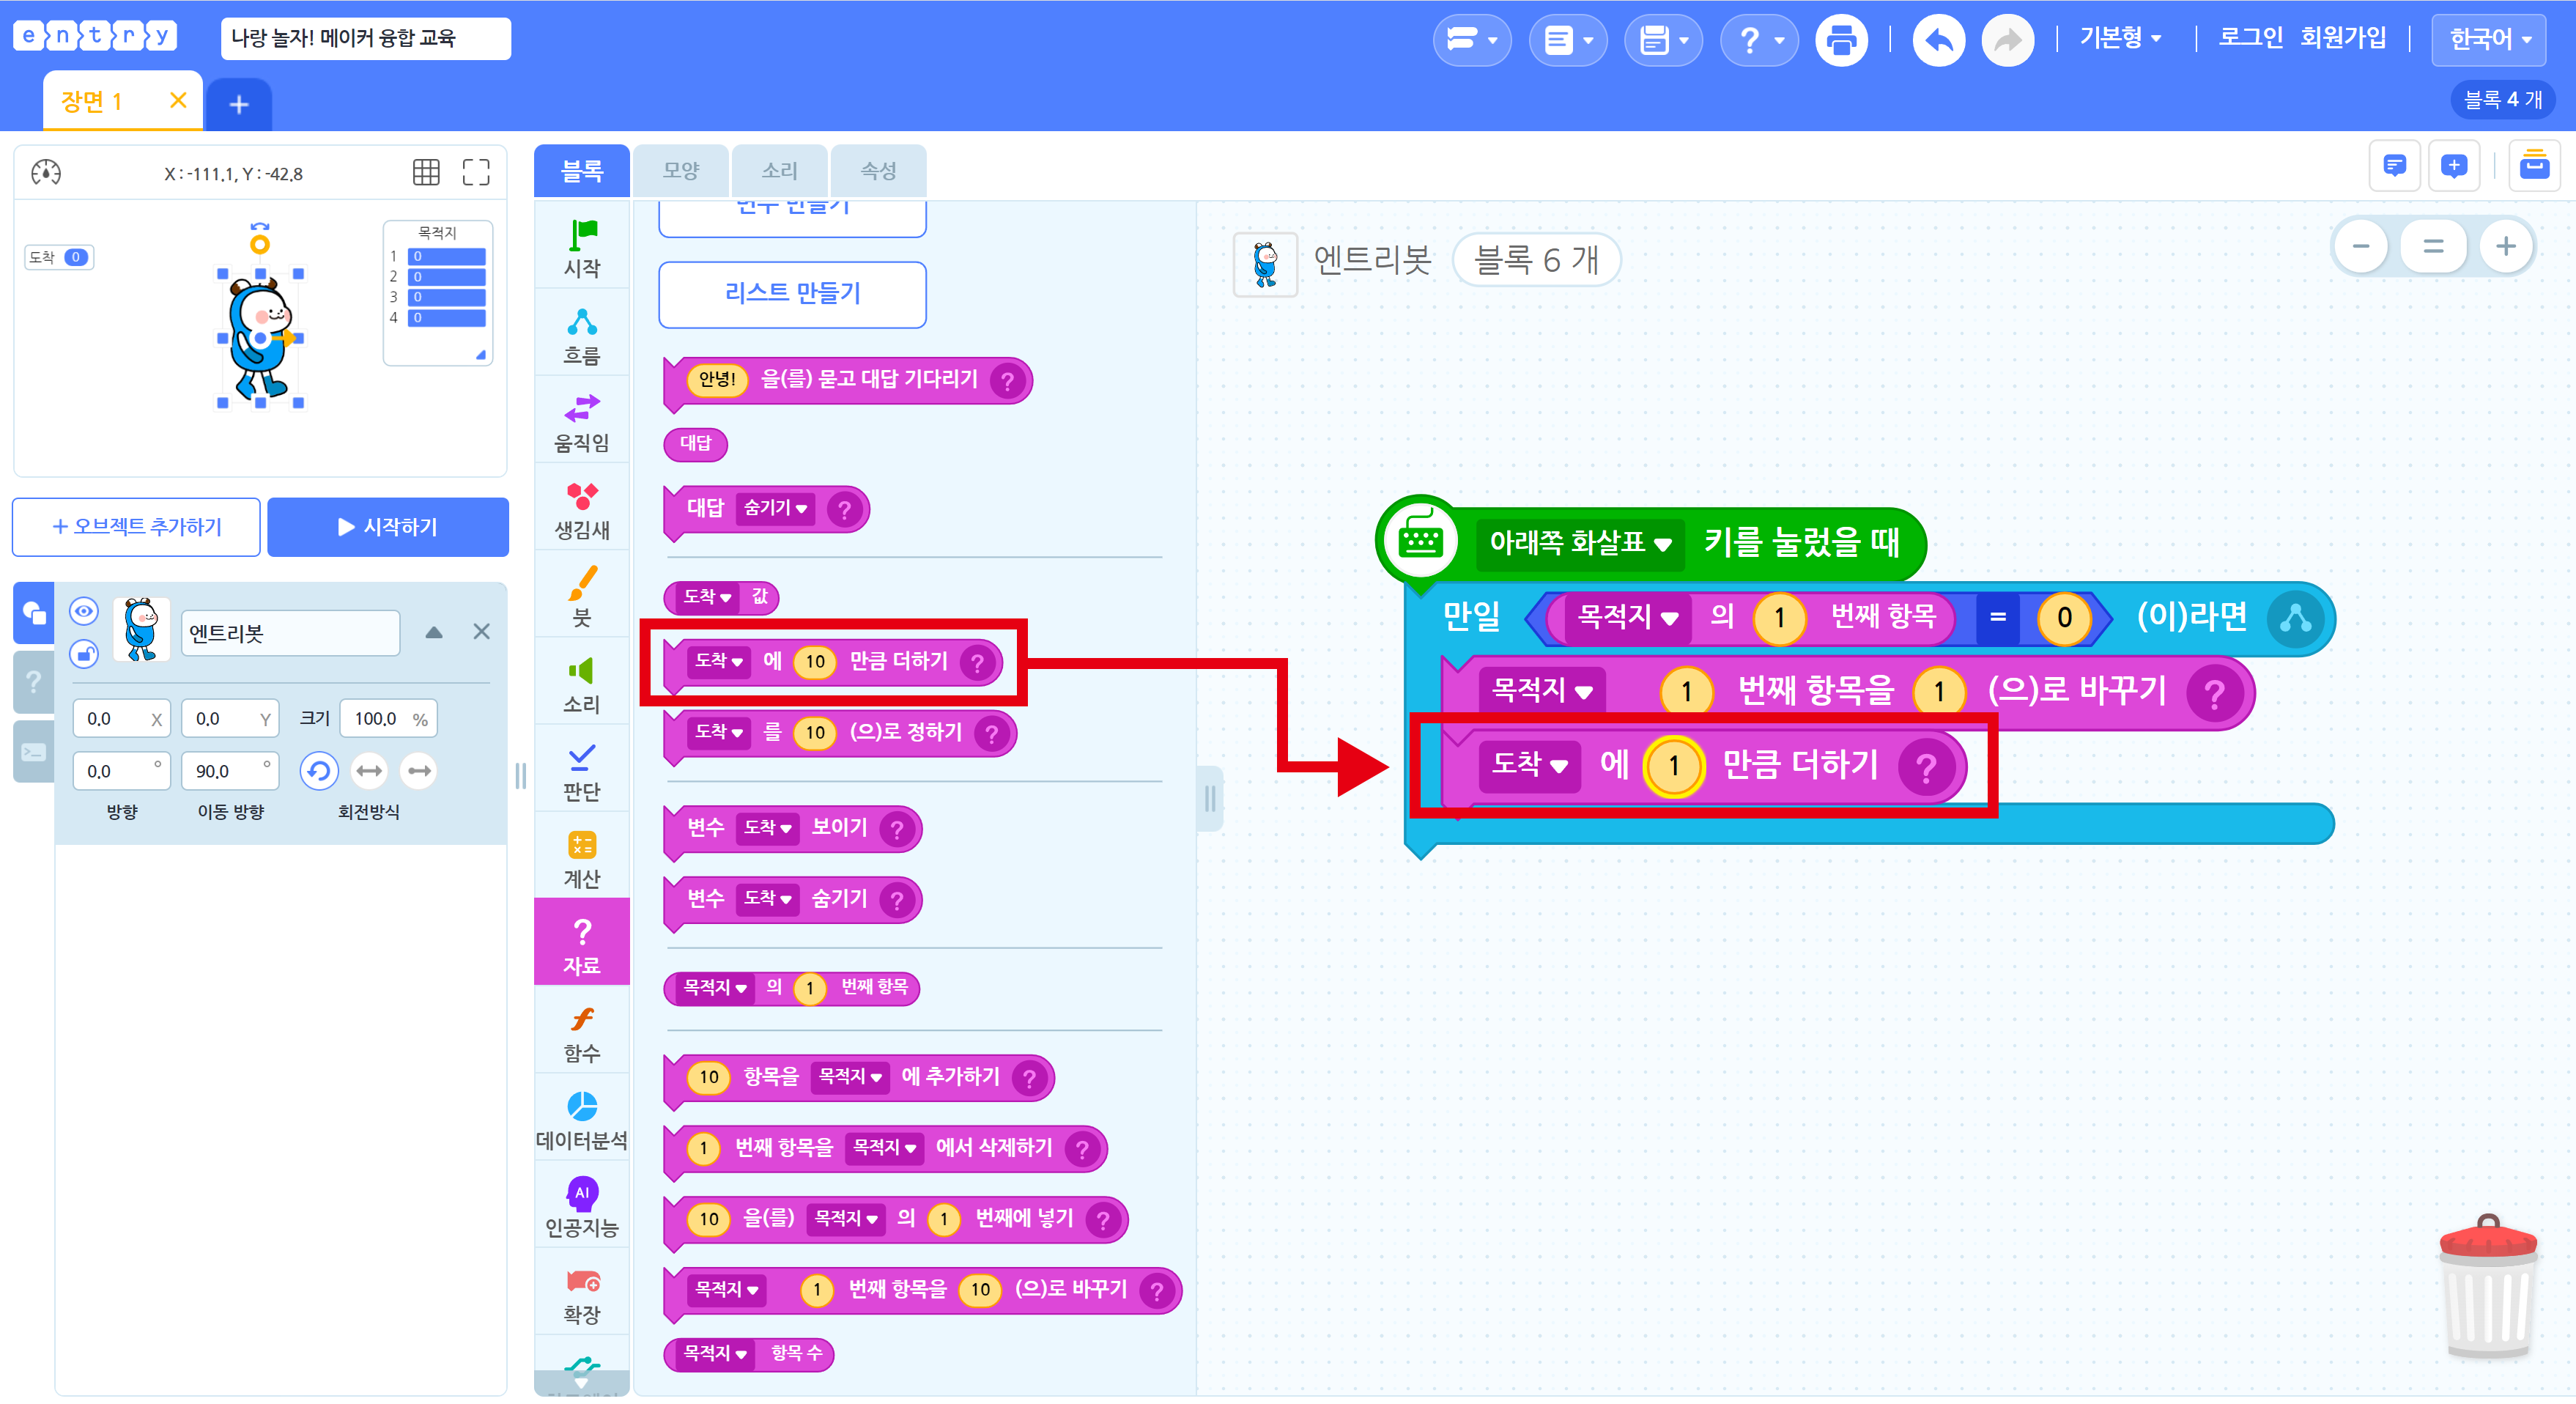Open the 붓 block category
The height and width of the screenshot is (1404, 2576).
tap(581, 596)
